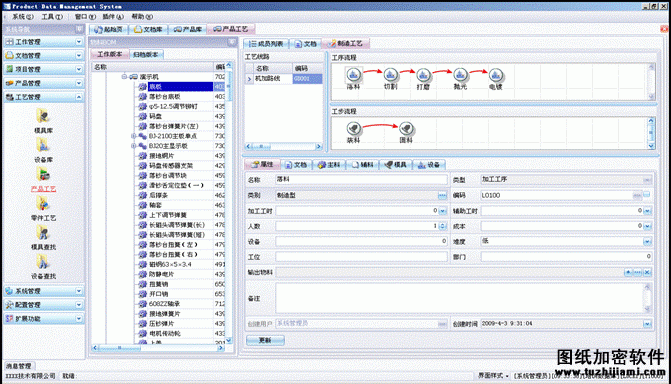Open the 难度 dropdown
The width and height of the screenshot is (671, 384).
[647, 242]
